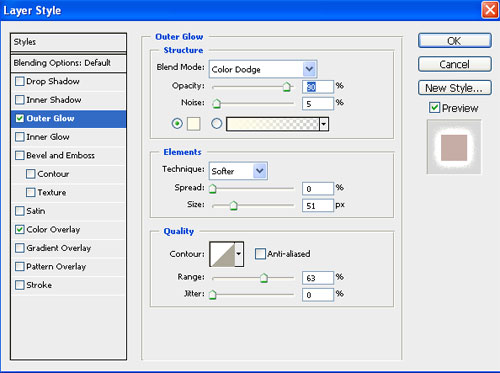Screen dimensions: 500x373
Task: Click the New Style... button
Action: pyautogui.click(x=455, y=88)
